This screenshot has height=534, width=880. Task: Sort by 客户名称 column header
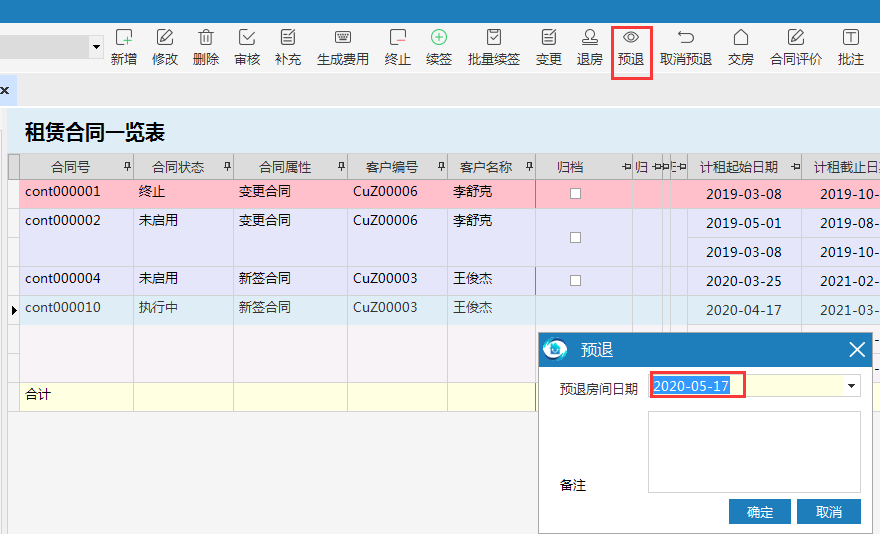pyautogui.click(x=486, y=167)
